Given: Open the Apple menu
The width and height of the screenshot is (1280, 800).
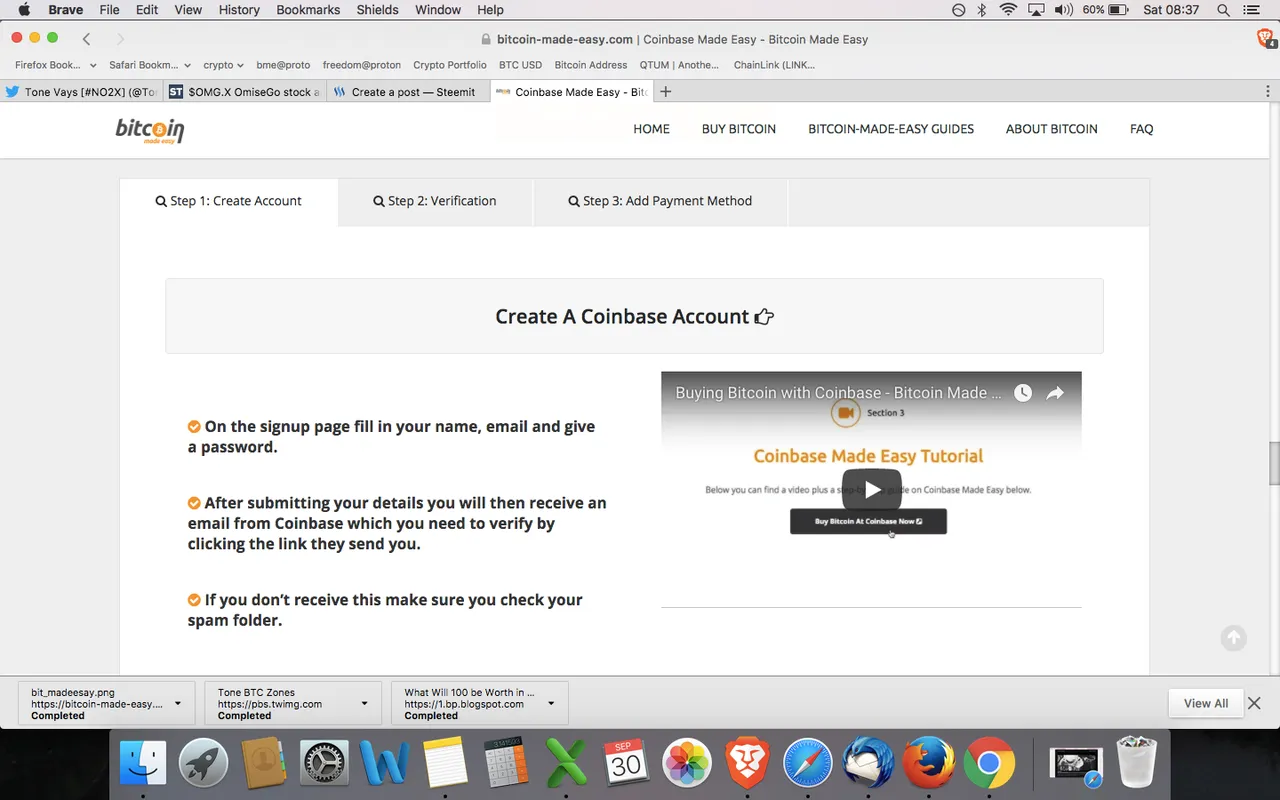Looking at the screenshot, I should point(24,10).
